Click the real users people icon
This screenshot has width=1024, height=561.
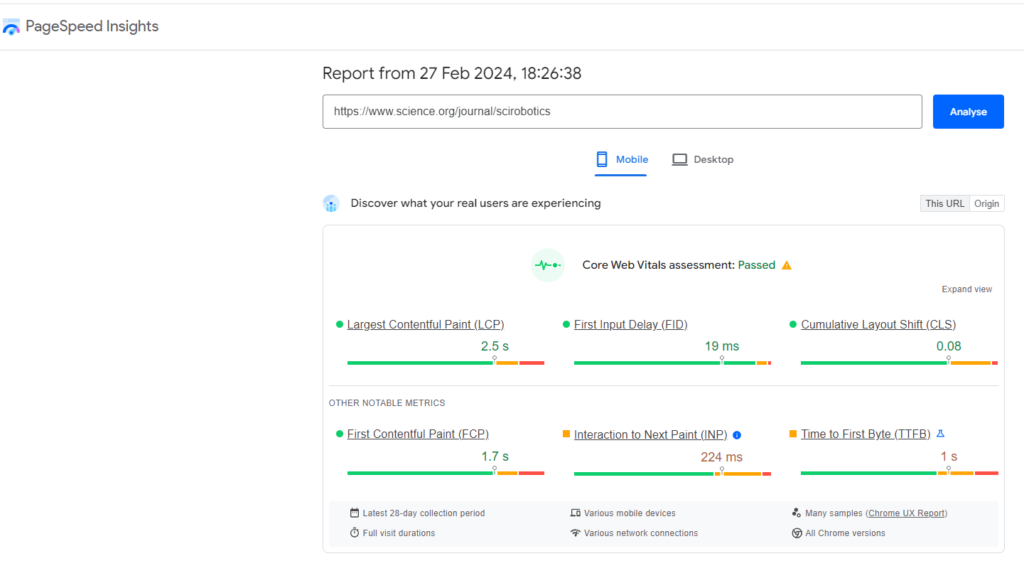pyautogui.click(x=331, y=204)
